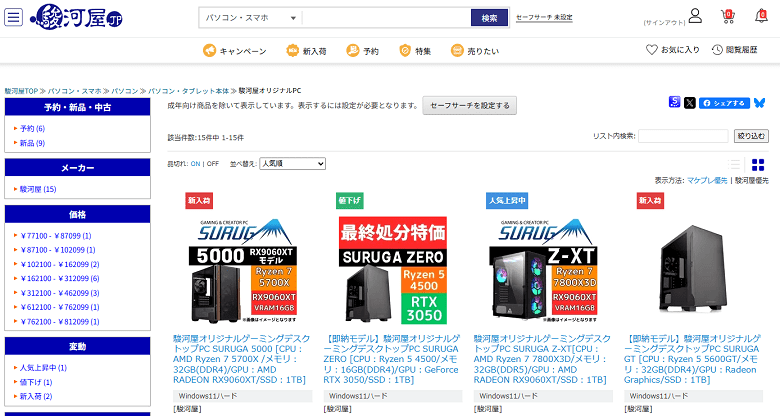Viewport: 780px width, 416px height.
Task: Open the セーフサーチ 未設定 link
Action: pyautogui.click(x=544, y=17)
